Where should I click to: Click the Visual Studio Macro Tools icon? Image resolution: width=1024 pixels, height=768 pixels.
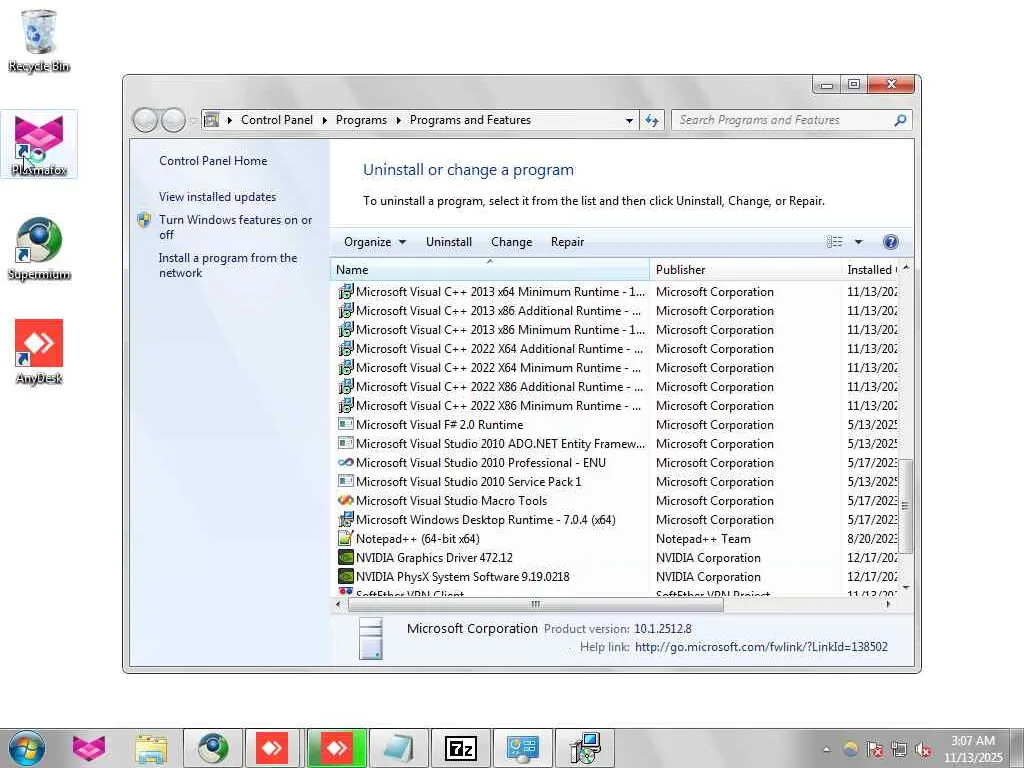tap(345, 500)
